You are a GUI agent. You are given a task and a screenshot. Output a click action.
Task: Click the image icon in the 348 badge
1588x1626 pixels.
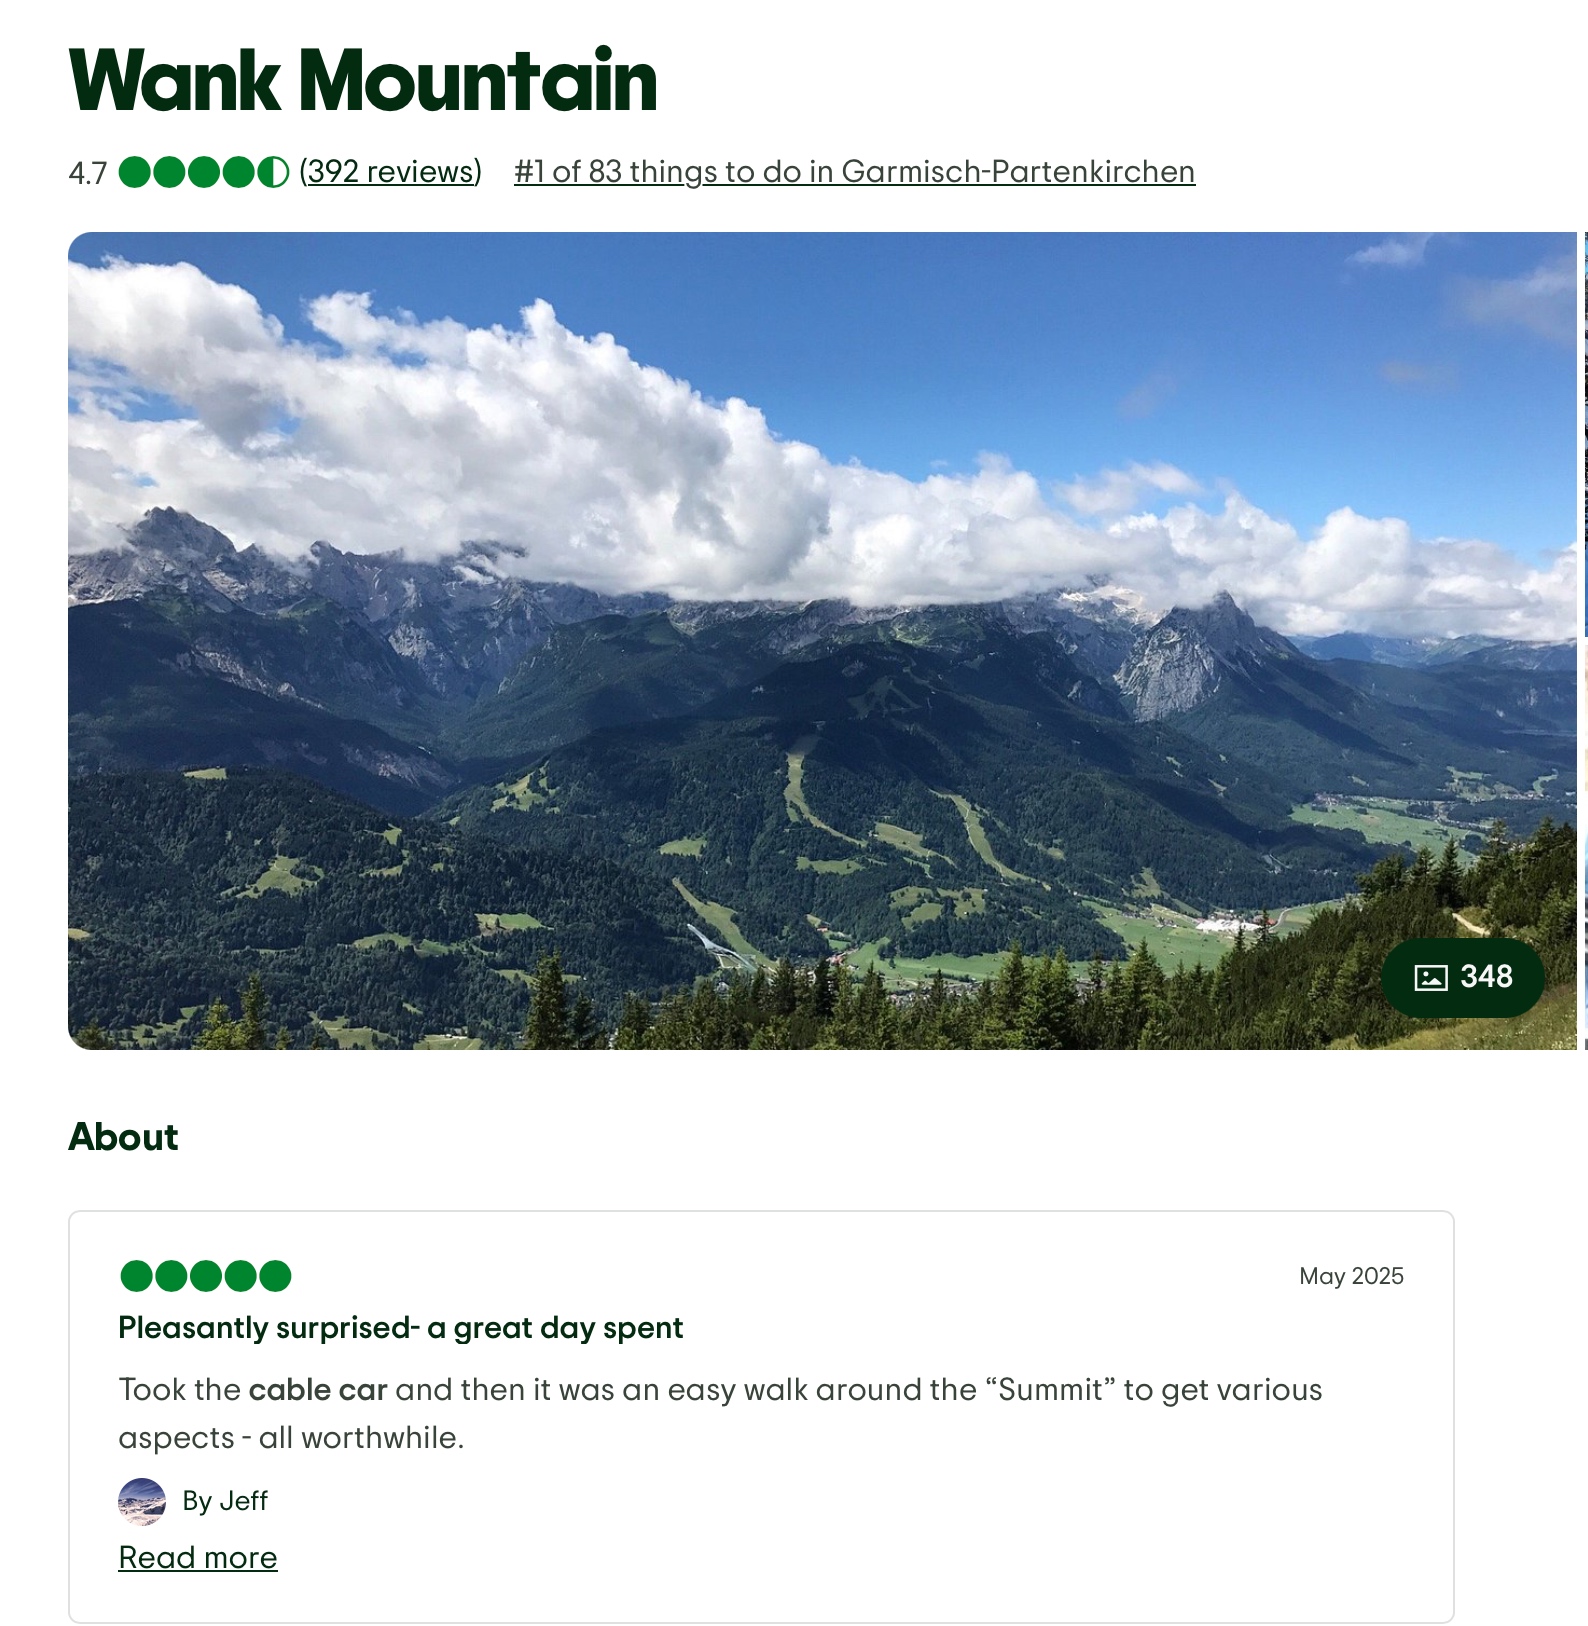click(x=1431, y=977)
